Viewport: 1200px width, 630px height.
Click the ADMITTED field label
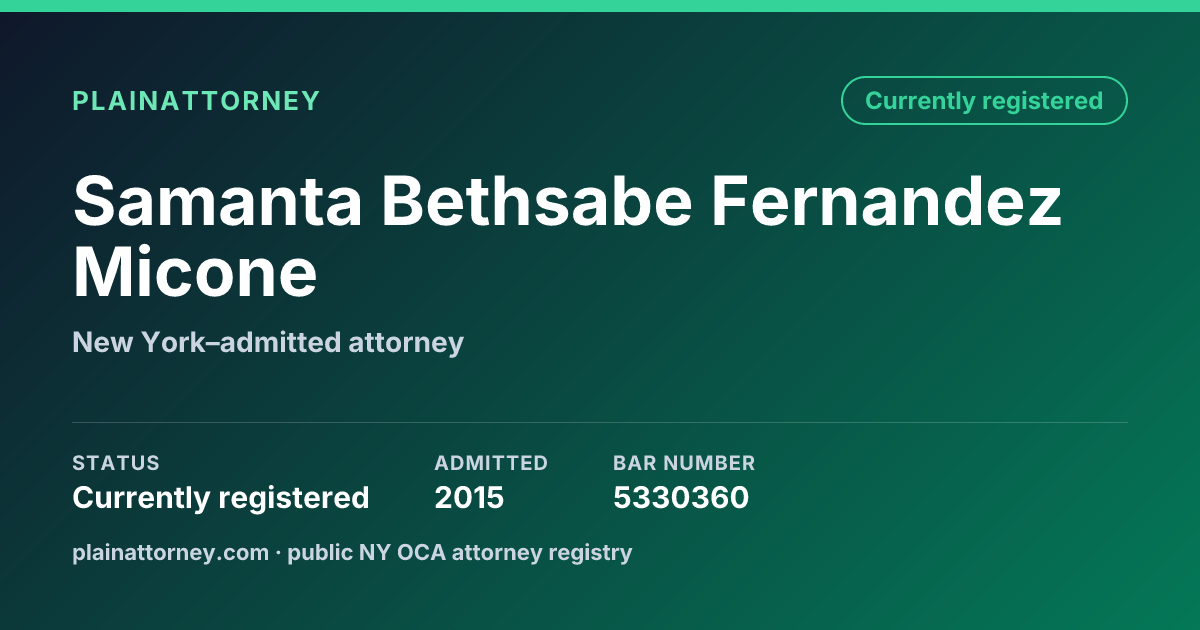(x=491, y=463)
